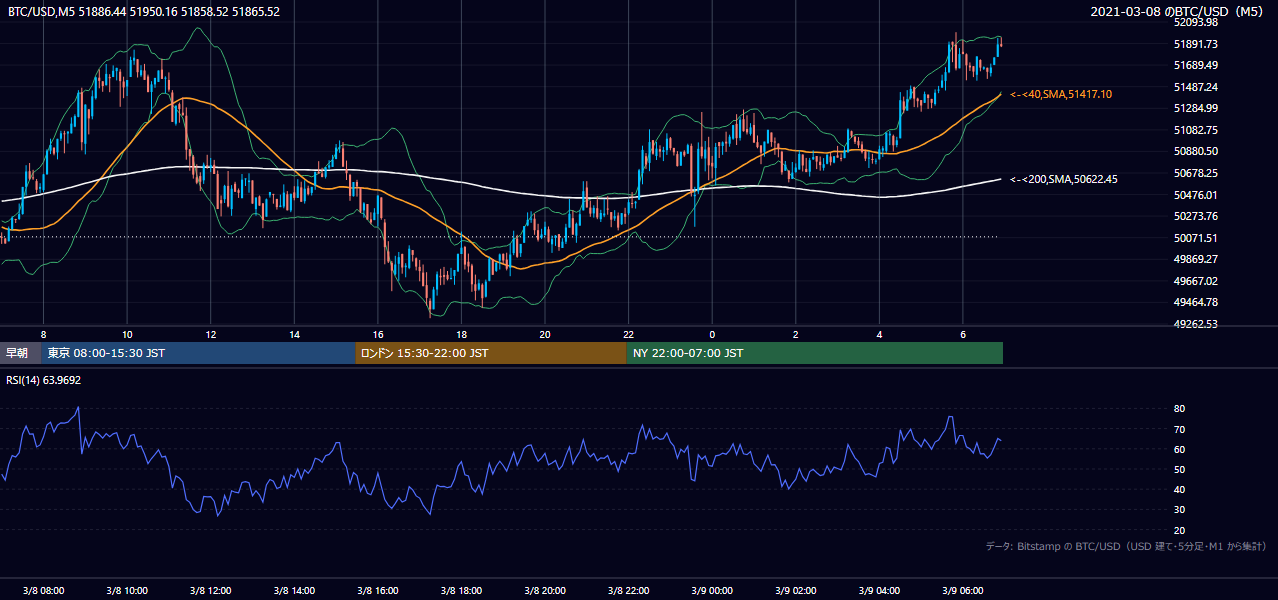Select the 3/9 06:00 date label
The image size is (1278, 600).
pos(962,591)
